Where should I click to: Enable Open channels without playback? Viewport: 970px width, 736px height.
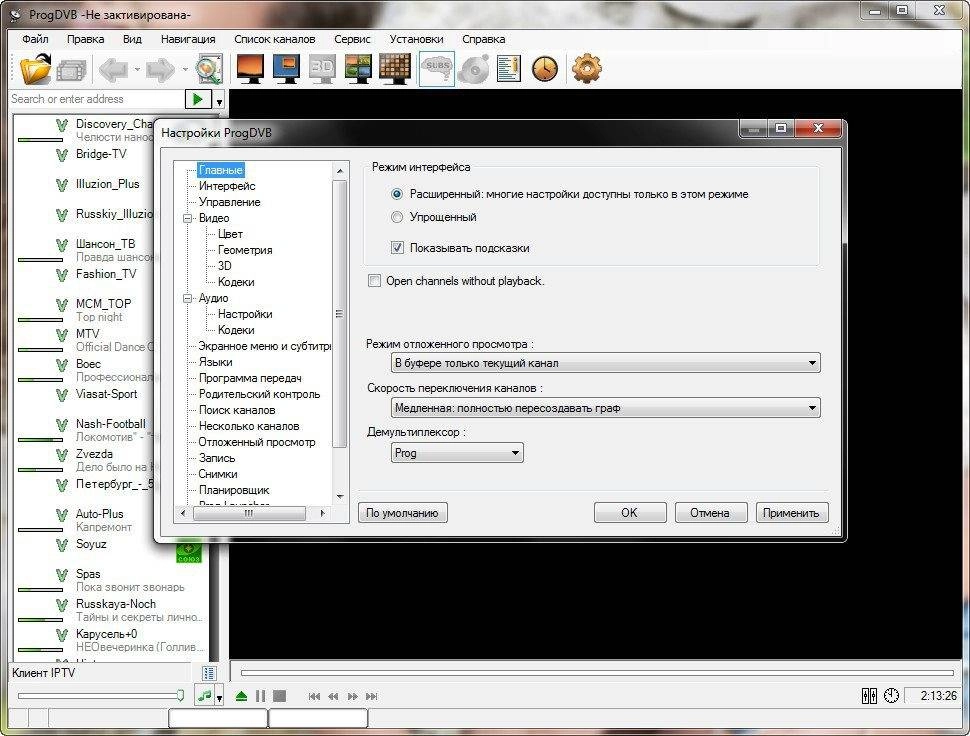[x=374, y=281]
